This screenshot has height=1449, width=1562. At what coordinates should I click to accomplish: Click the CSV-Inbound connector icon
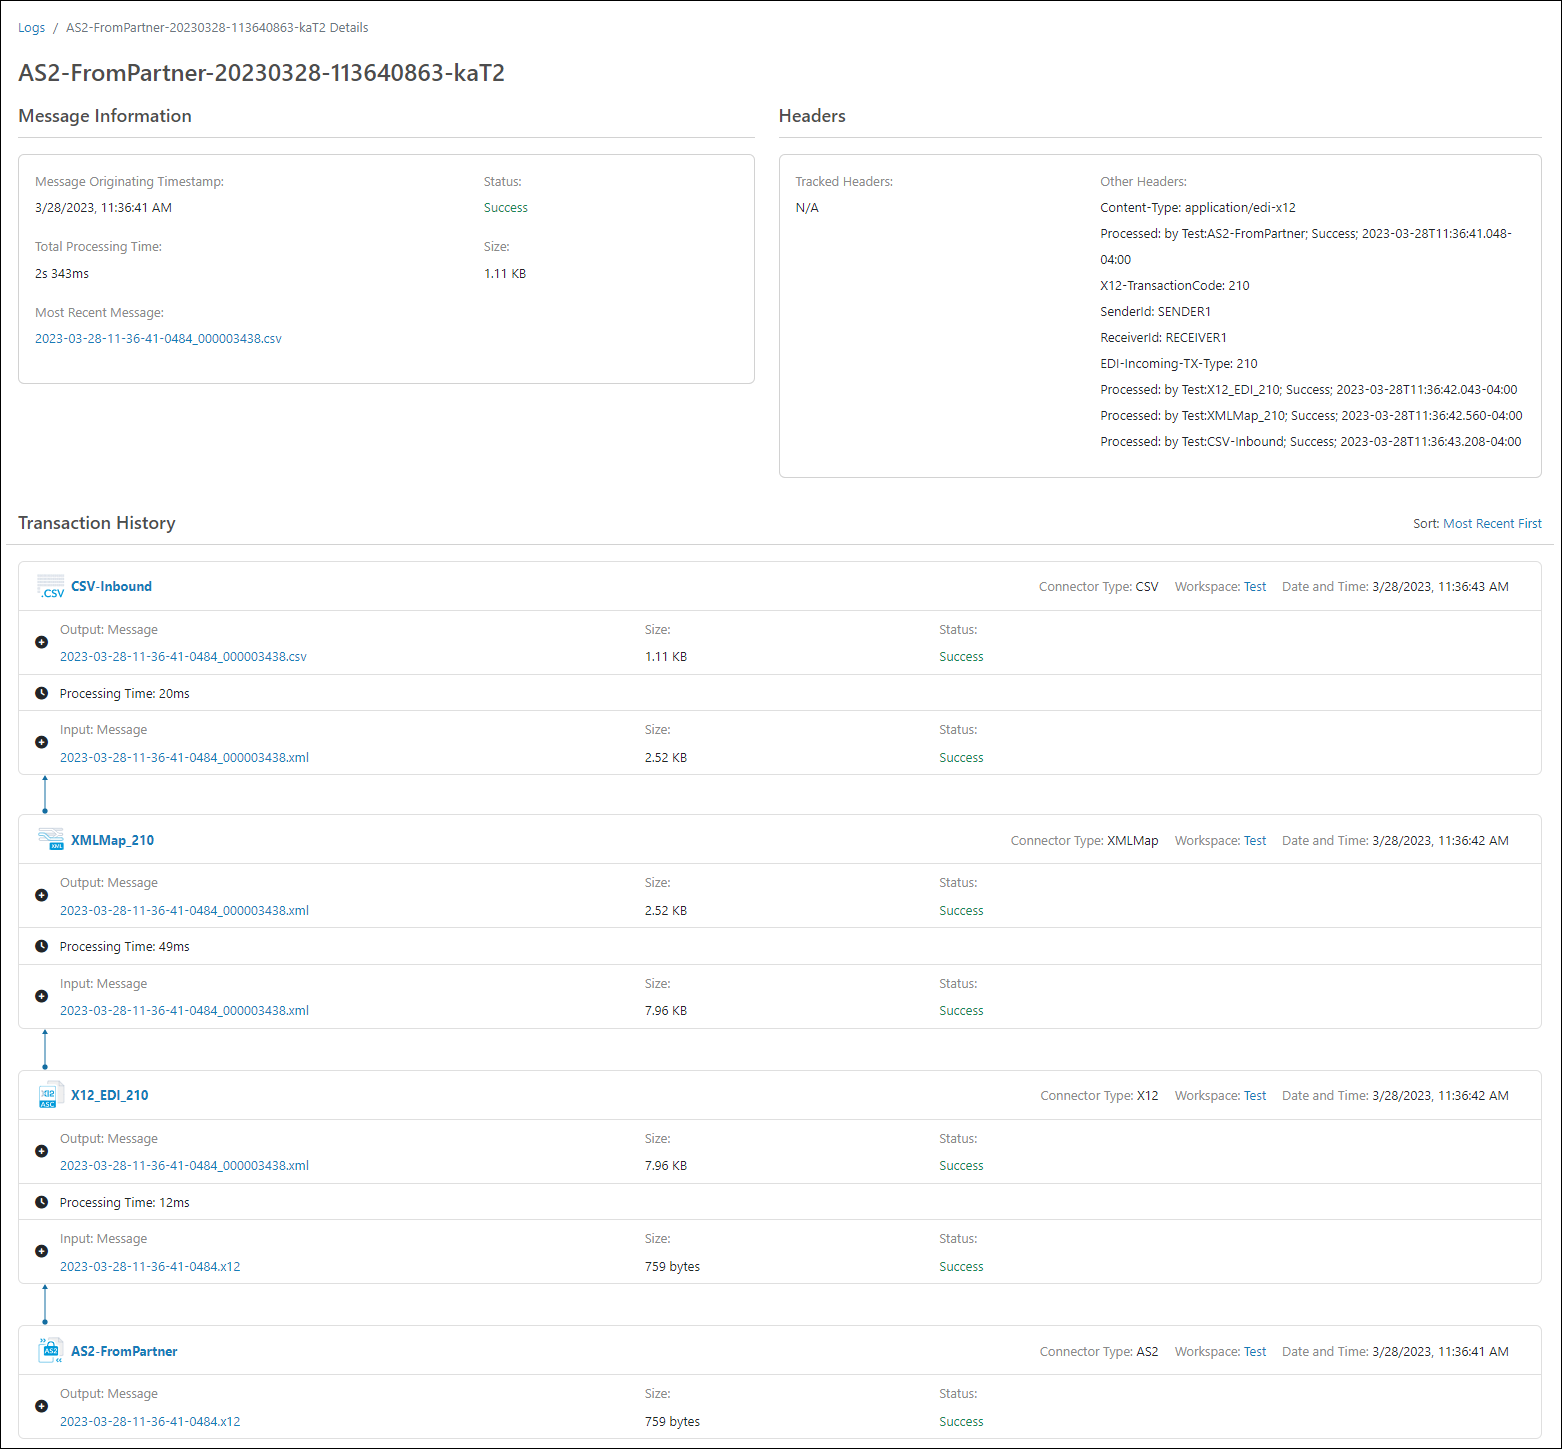pos(50,587)
